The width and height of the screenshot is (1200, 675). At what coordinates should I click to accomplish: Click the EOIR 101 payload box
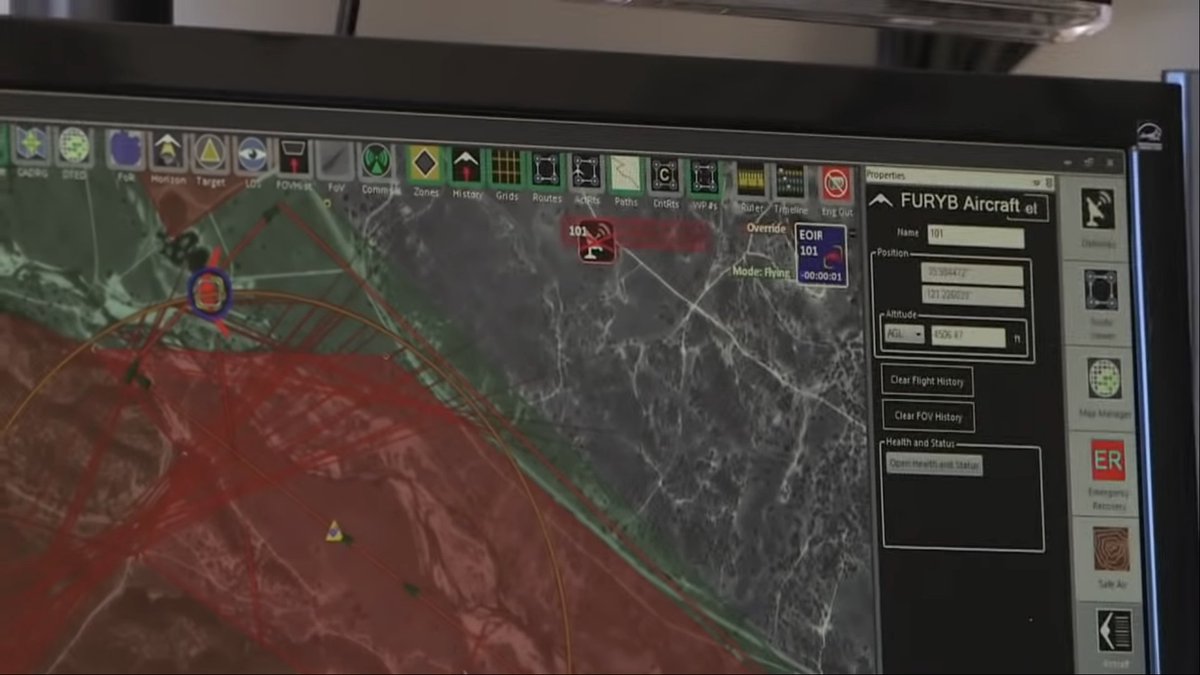pyautogui.click(x=821, y=256)
